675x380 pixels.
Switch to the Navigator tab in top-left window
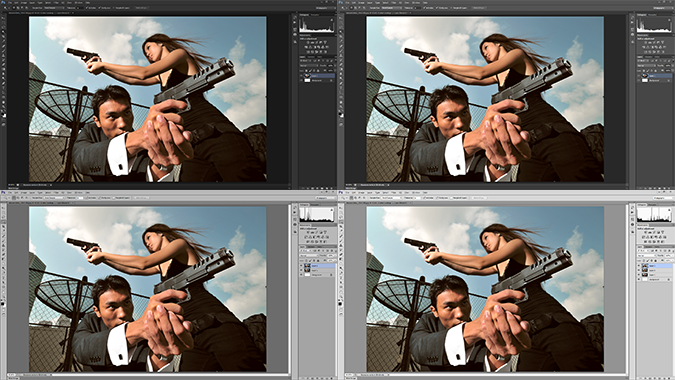pyautogui.click(x=315, y=15)
